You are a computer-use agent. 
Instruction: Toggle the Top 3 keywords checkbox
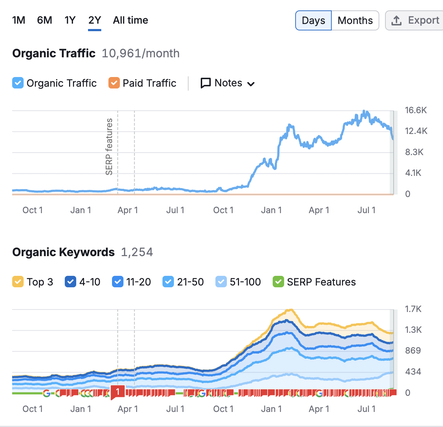(x=18, y=282)
